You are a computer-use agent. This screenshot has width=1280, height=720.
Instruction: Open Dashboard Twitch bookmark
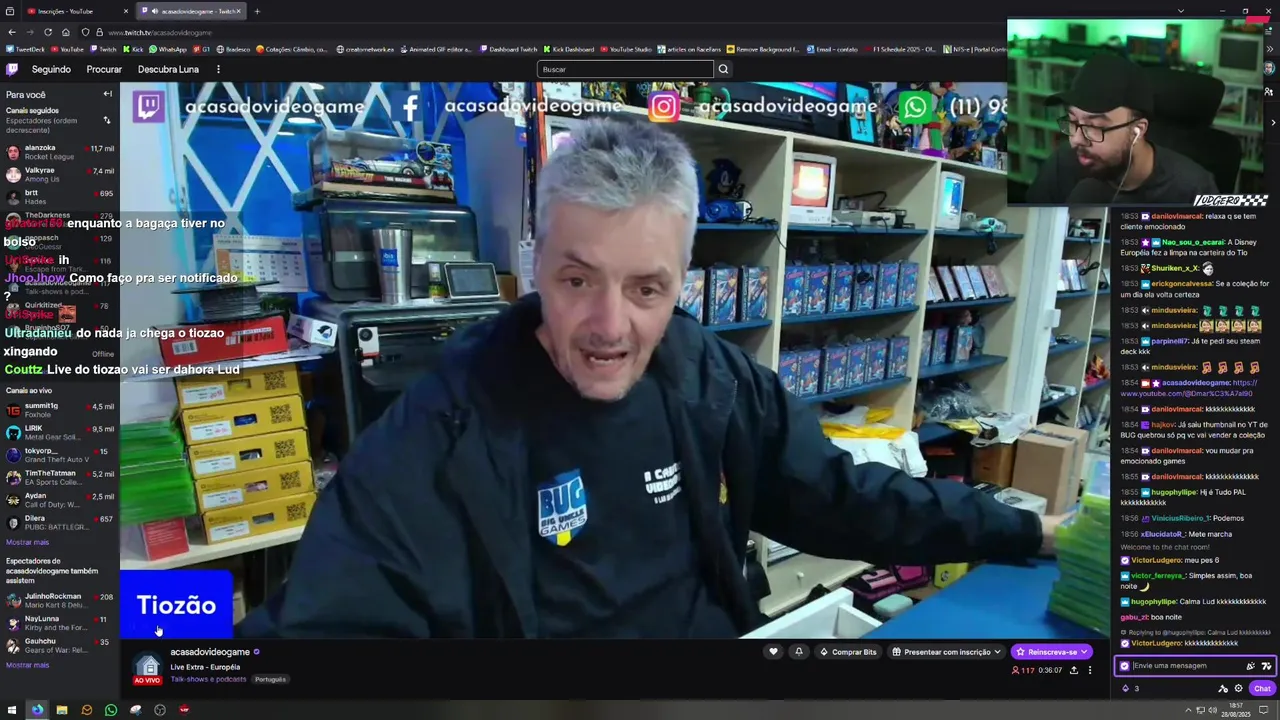509,49
